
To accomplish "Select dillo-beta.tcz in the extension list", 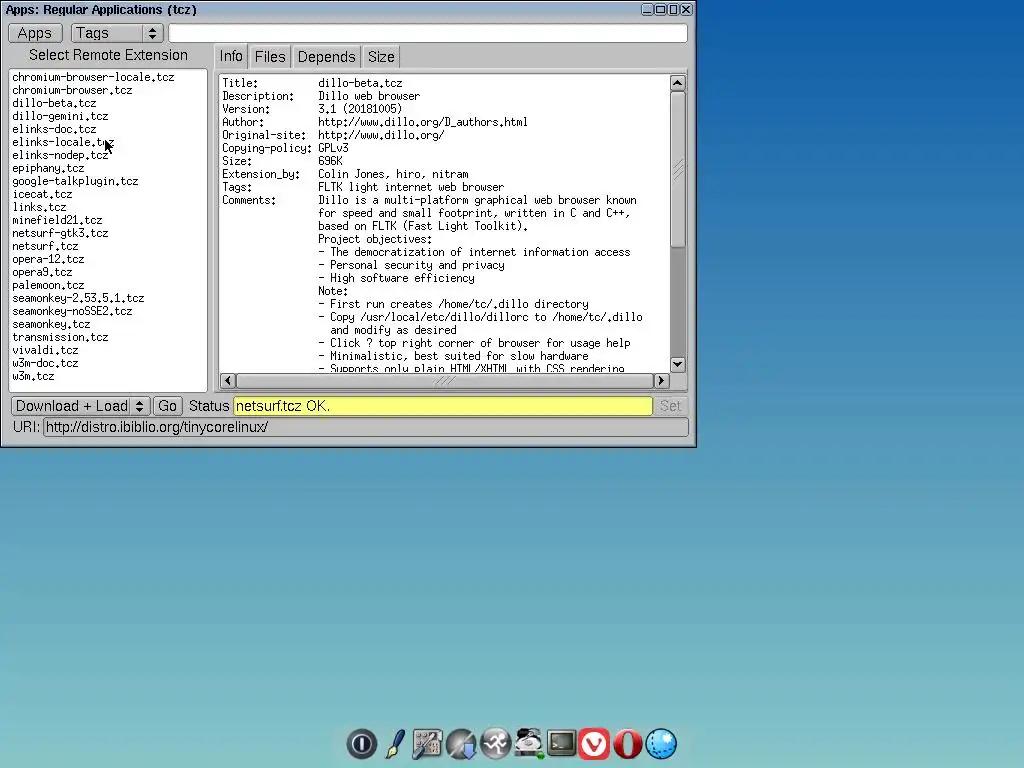I will pos(108,103).
